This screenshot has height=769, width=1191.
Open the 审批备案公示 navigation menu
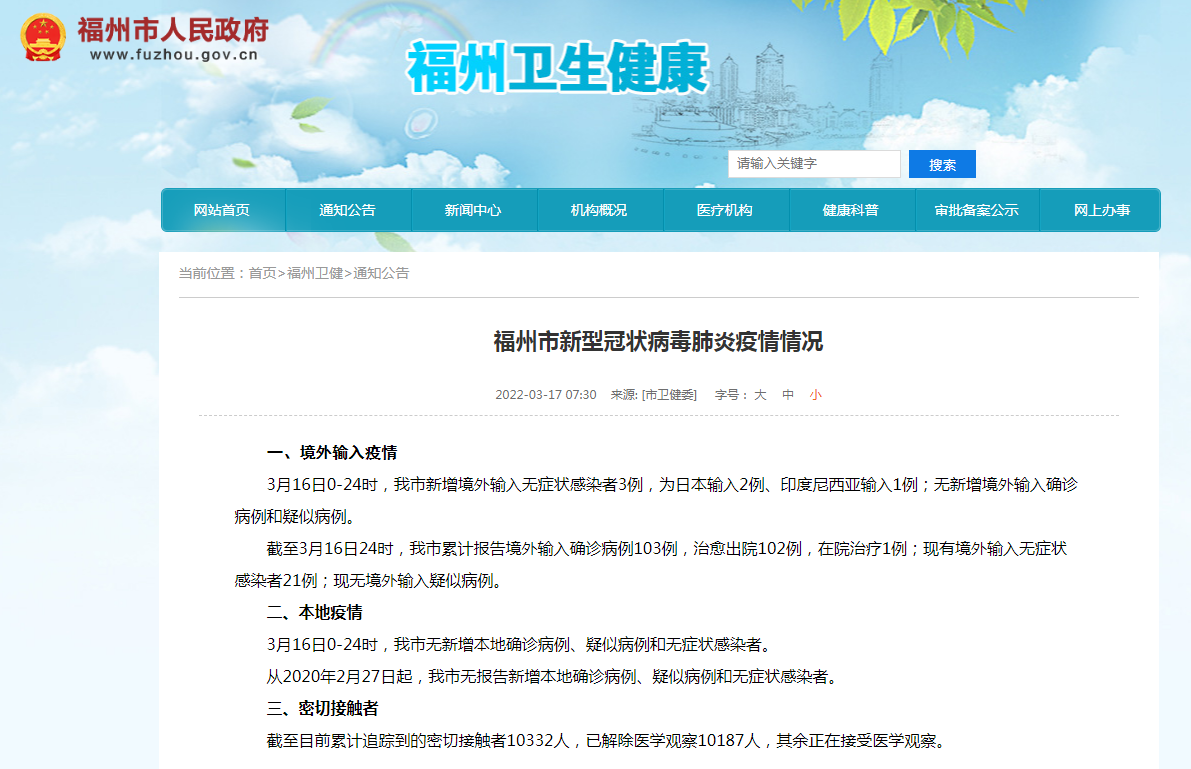tap(977, 210)
